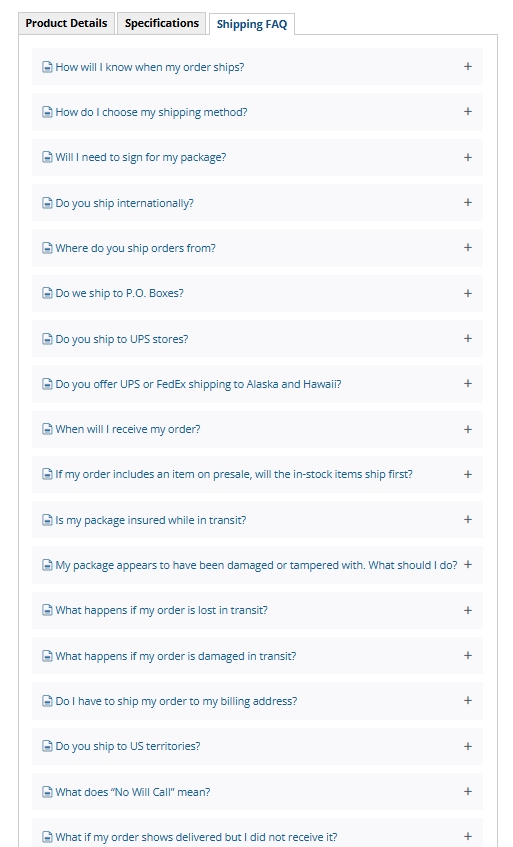
Task: Expand plus for 'What happens if my order is damaged in transit?'
Action: [468, 656]
